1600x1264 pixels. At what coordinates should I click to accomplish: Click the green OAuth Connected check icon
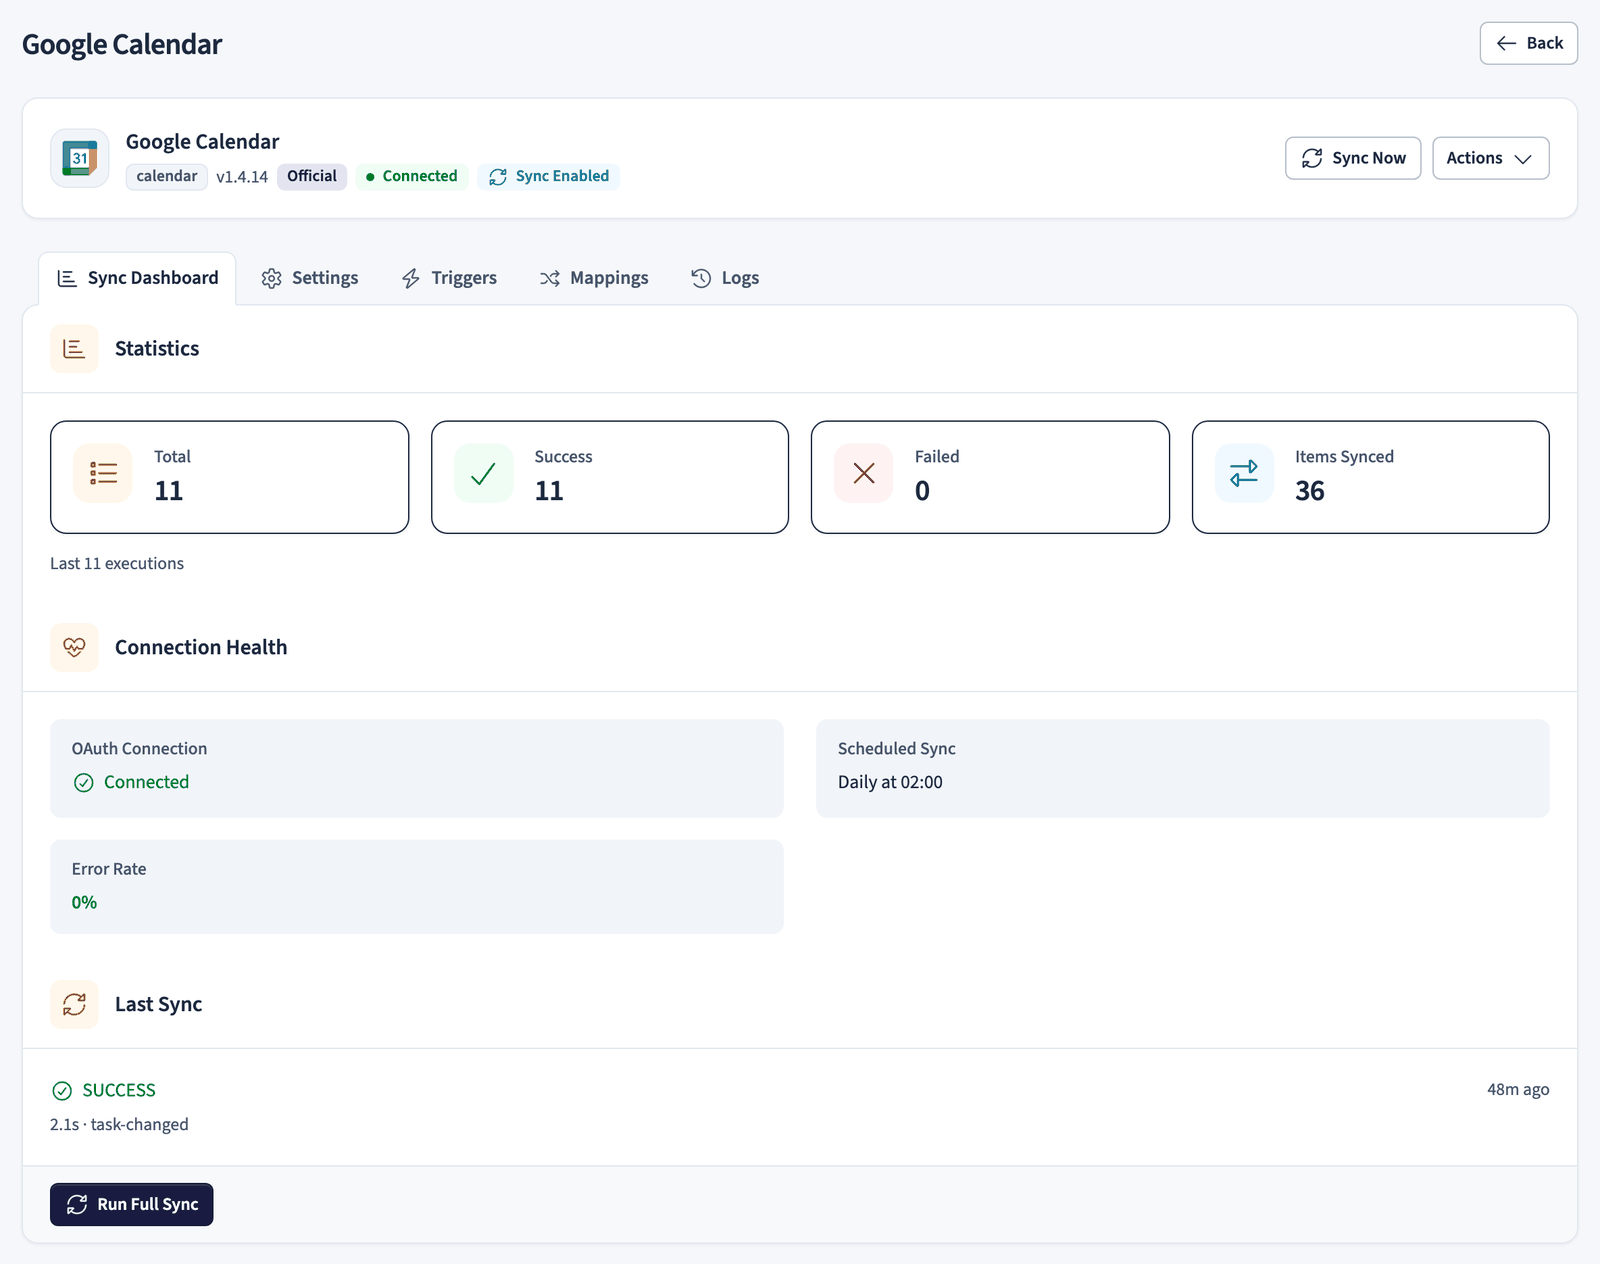point(84,782)
